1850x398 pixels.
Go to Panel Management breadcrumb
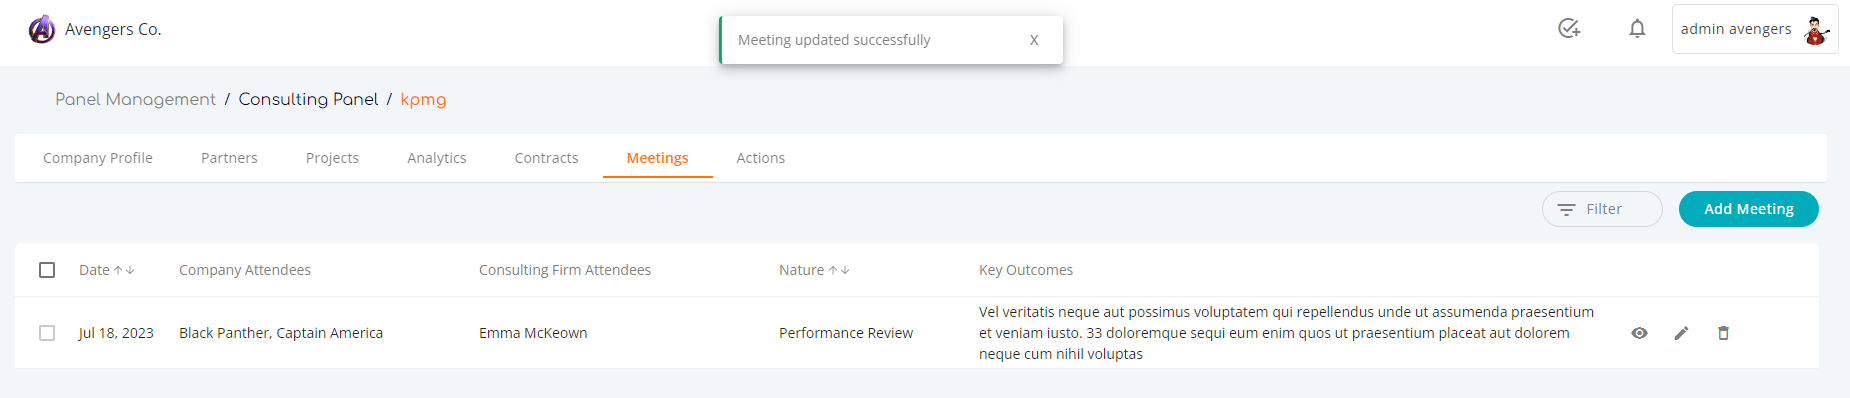pos(135,99)
